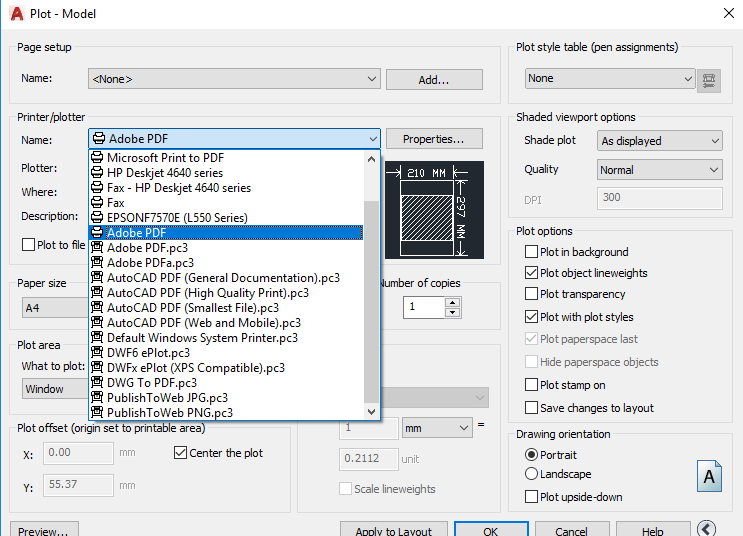Click printer icon beside Microsoft Print to PDF
This screenshot has height=536, width=743.
(x=97, y=157)
